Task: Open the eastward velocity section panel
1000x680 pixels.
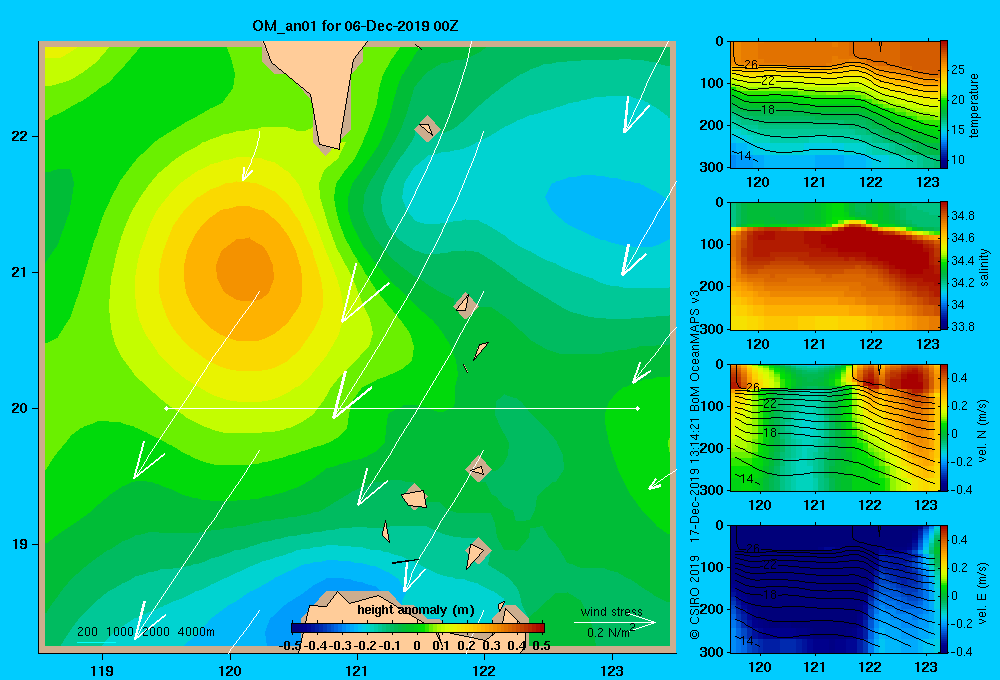Action: click(834, 589)
